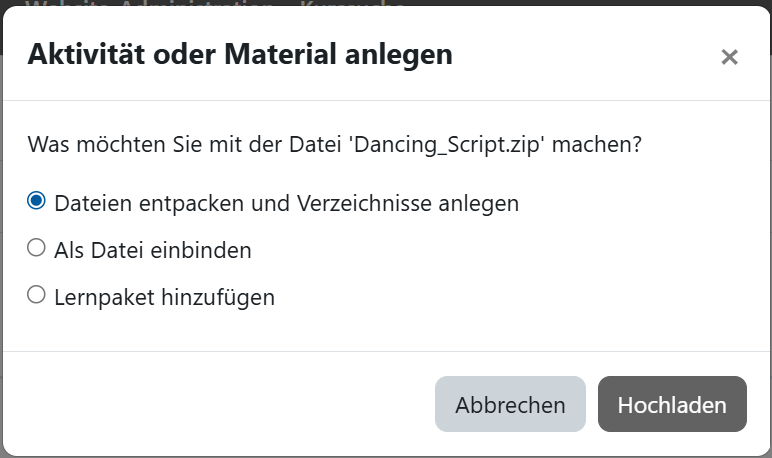The width and height of the screenshot is (772, 458).
Task: Enable the unpack files and create directories option
Action: pyautogui.click(x=37, y=201)
